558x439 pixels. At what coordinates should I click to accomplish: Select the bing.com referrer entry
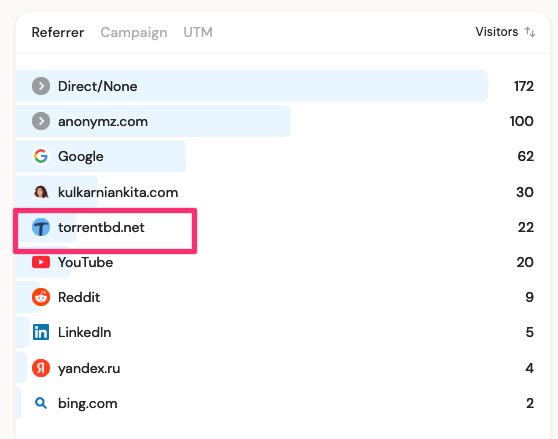pyautogui.click(x=275, y=403)
